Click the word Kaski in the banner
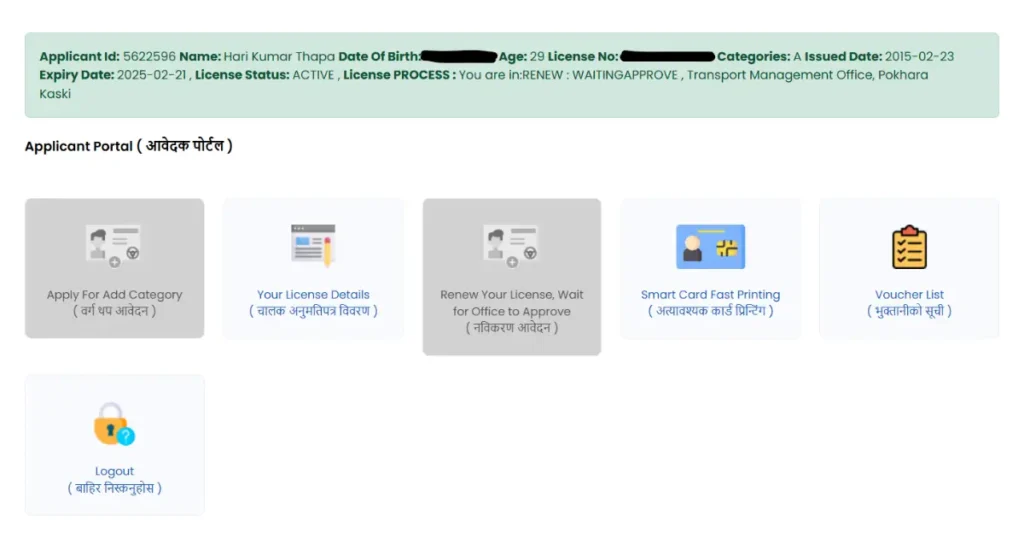Screen dimensions: 1024x538 coord(55,94)
